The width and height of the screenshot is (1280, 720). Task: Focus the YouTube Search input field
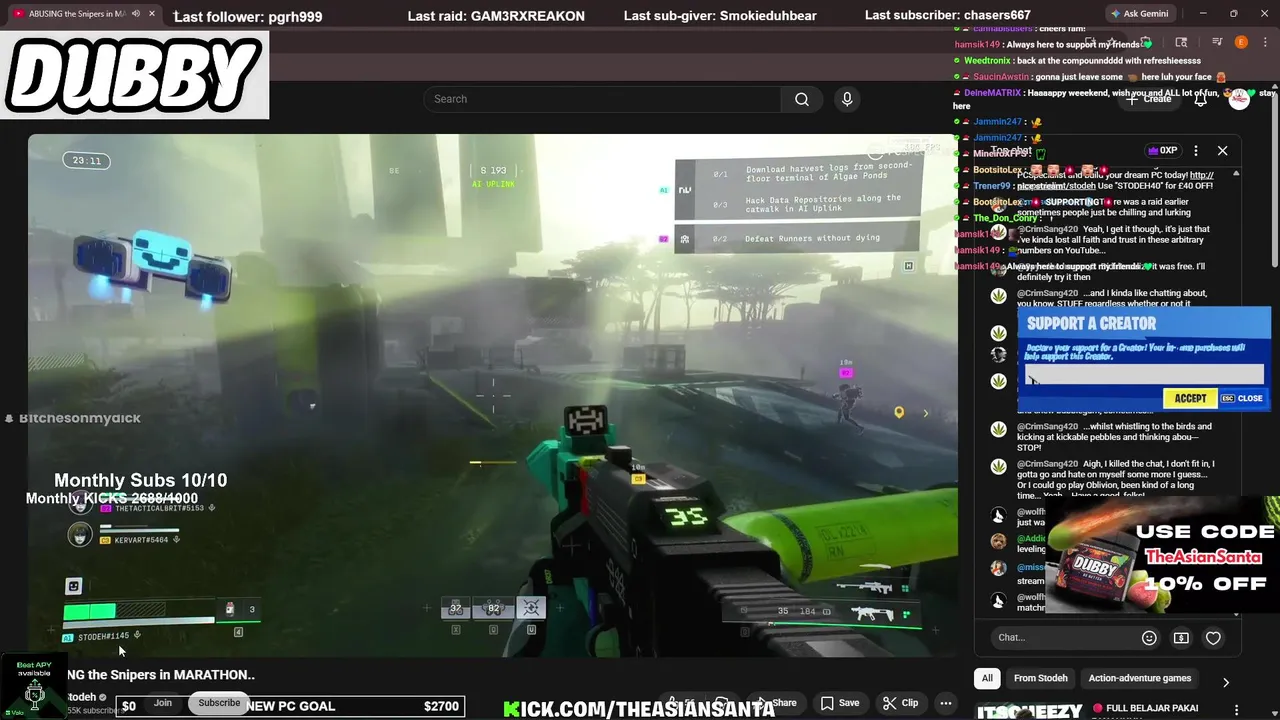(605, 99)
